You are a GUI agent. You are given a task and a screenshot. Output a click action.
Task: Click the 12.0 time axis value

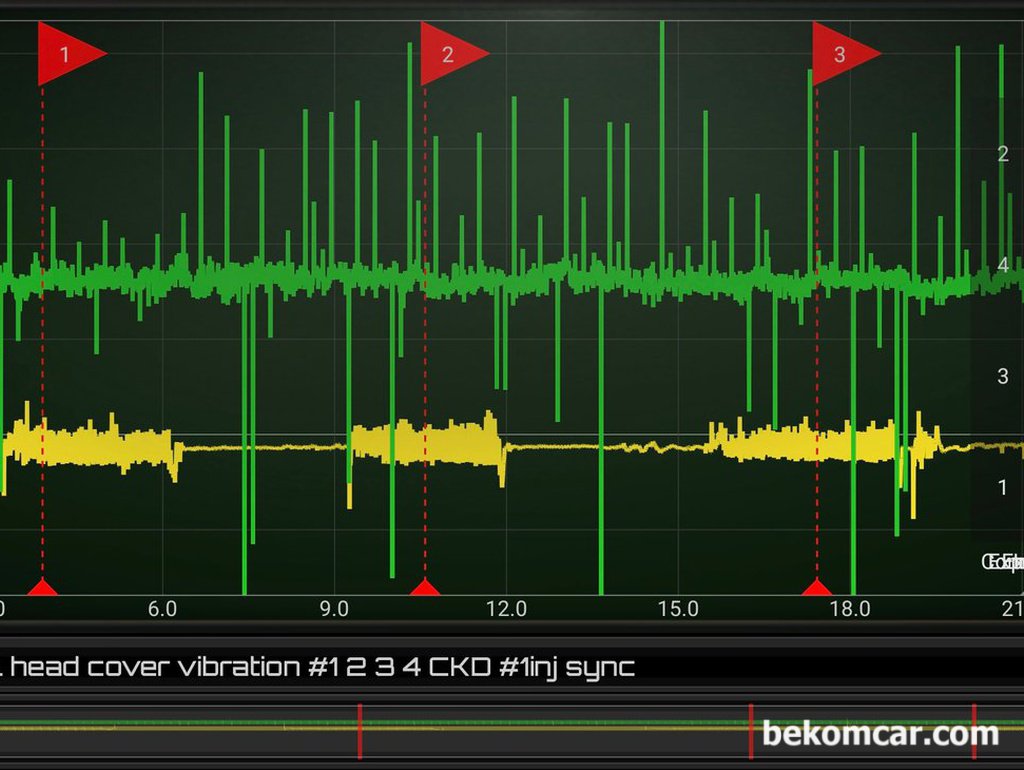pyautogui.click(x=506, y=609)
